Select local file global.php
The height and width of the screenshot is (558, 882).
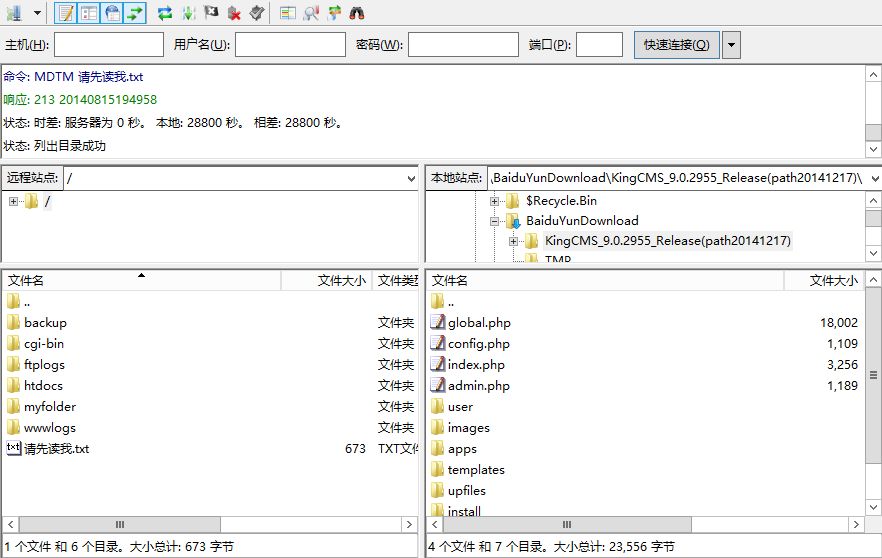pyautogui.click(x=479, y=323)
